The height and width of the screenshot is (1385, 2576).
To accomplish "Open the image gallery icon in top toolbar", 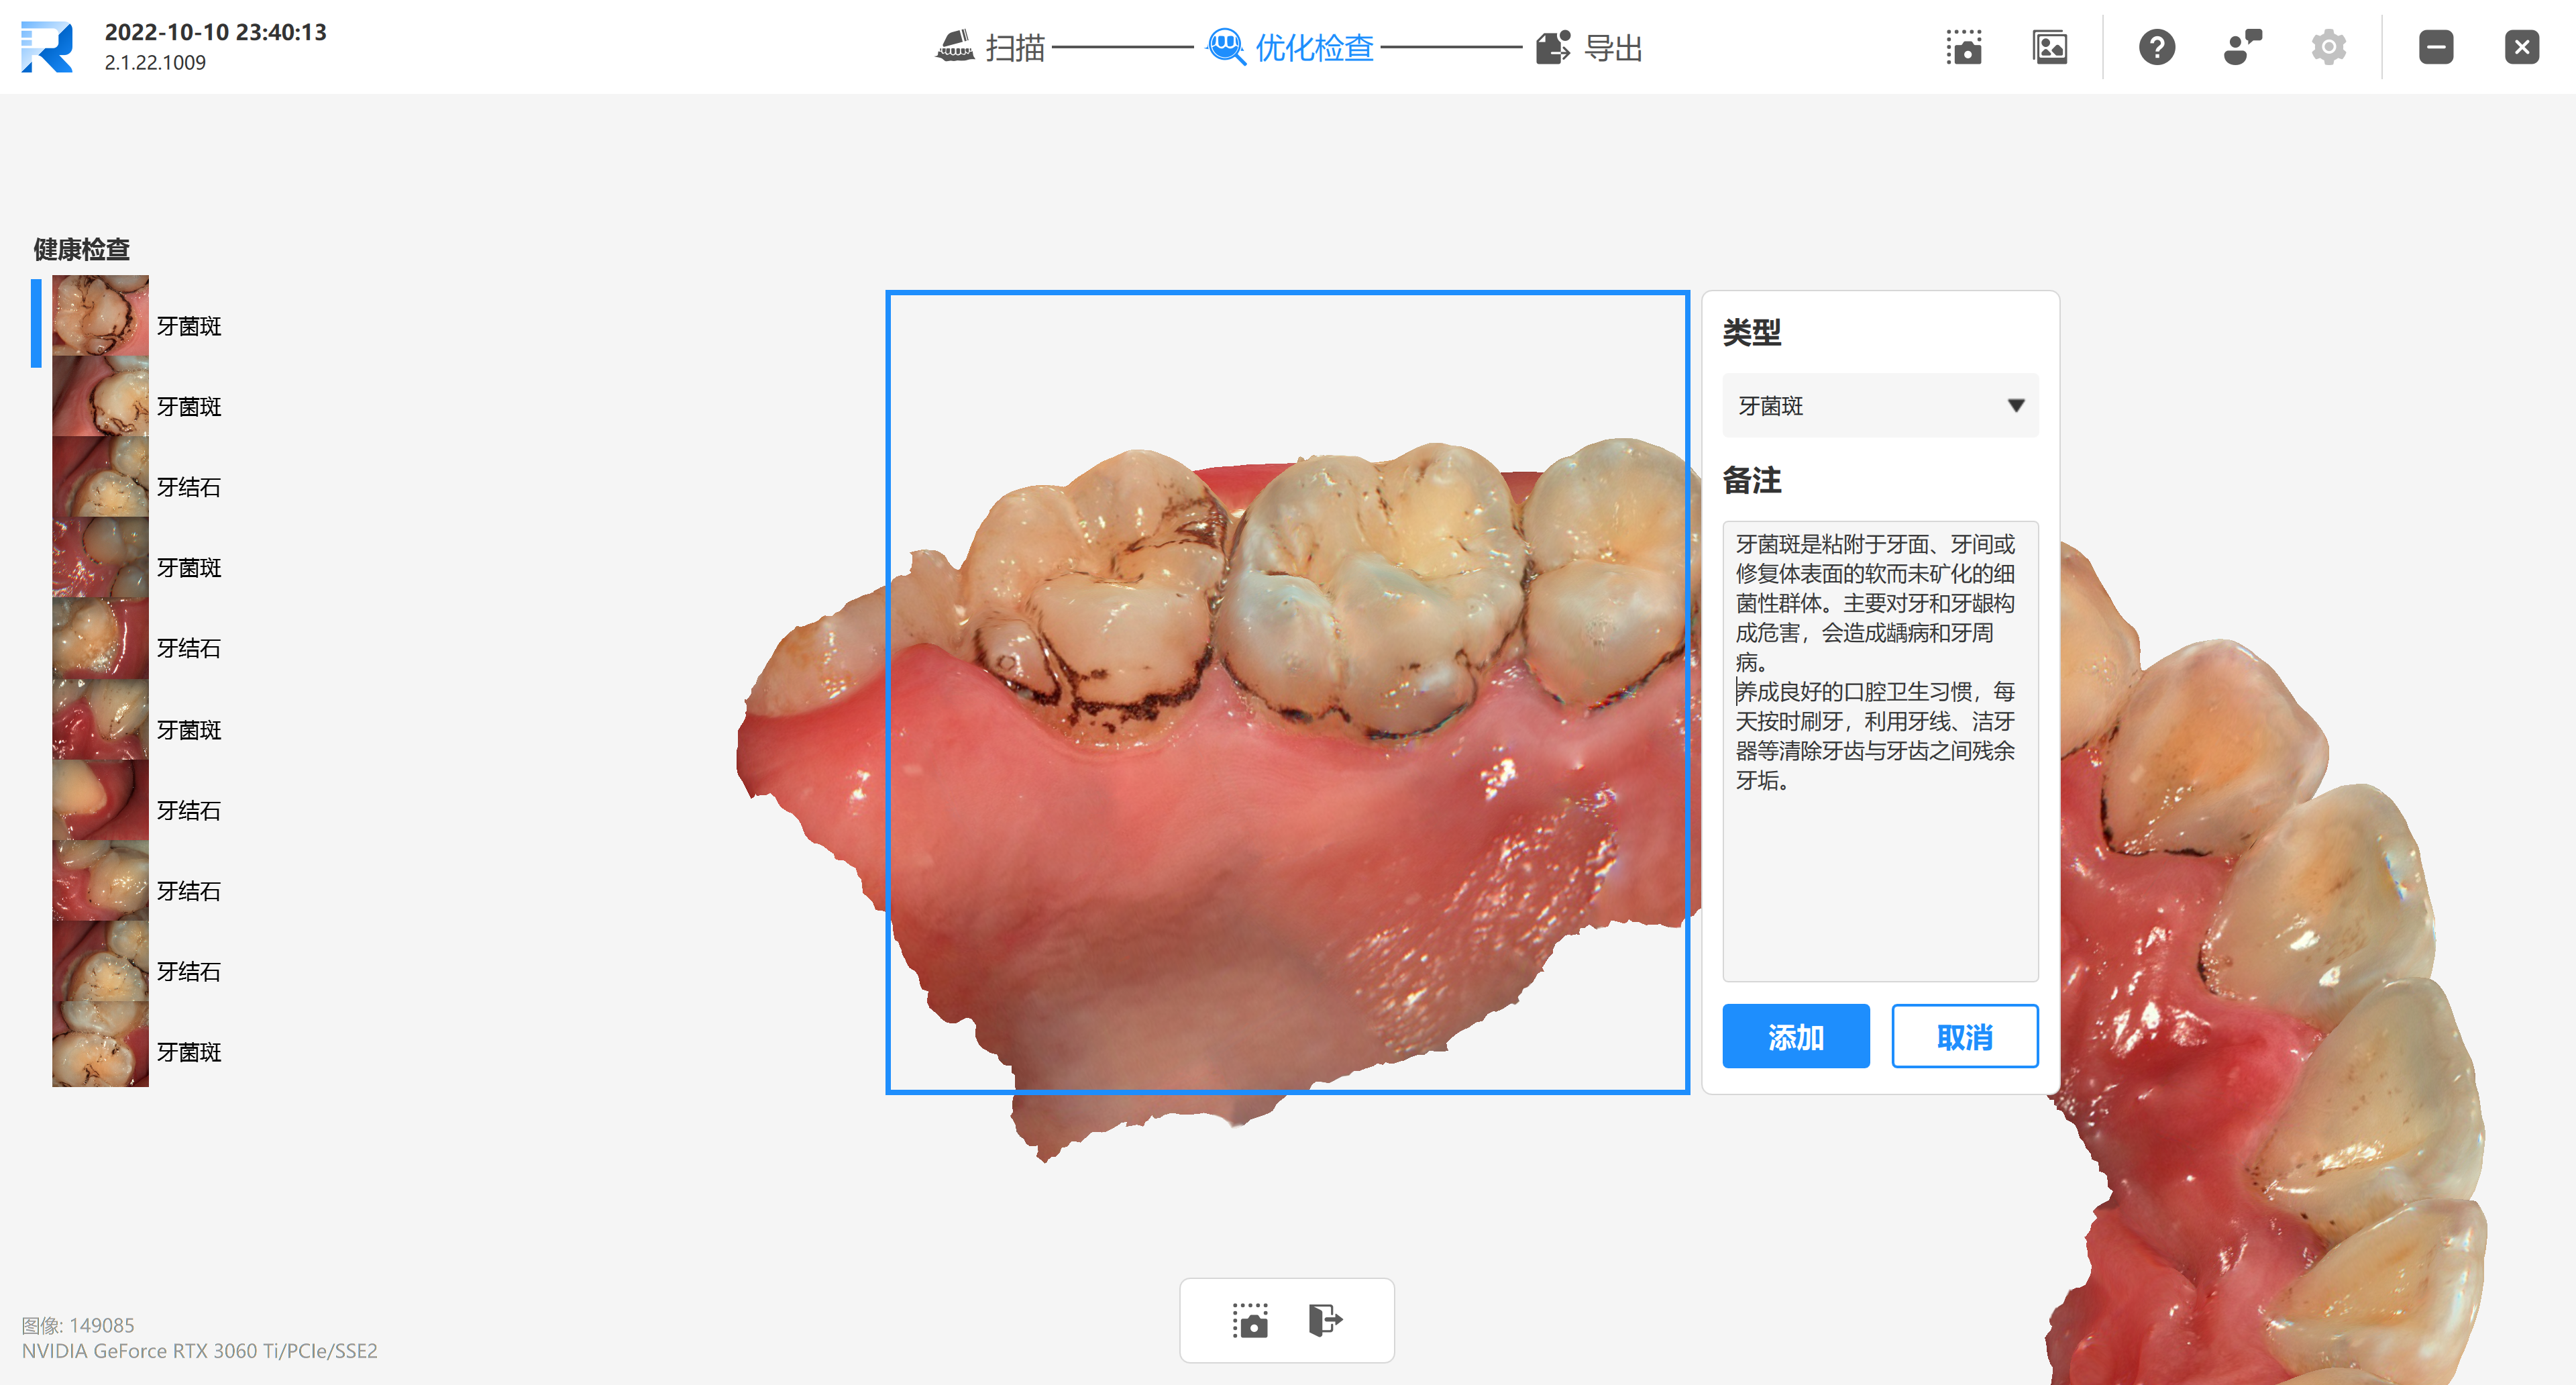I will pos(2050,47).
